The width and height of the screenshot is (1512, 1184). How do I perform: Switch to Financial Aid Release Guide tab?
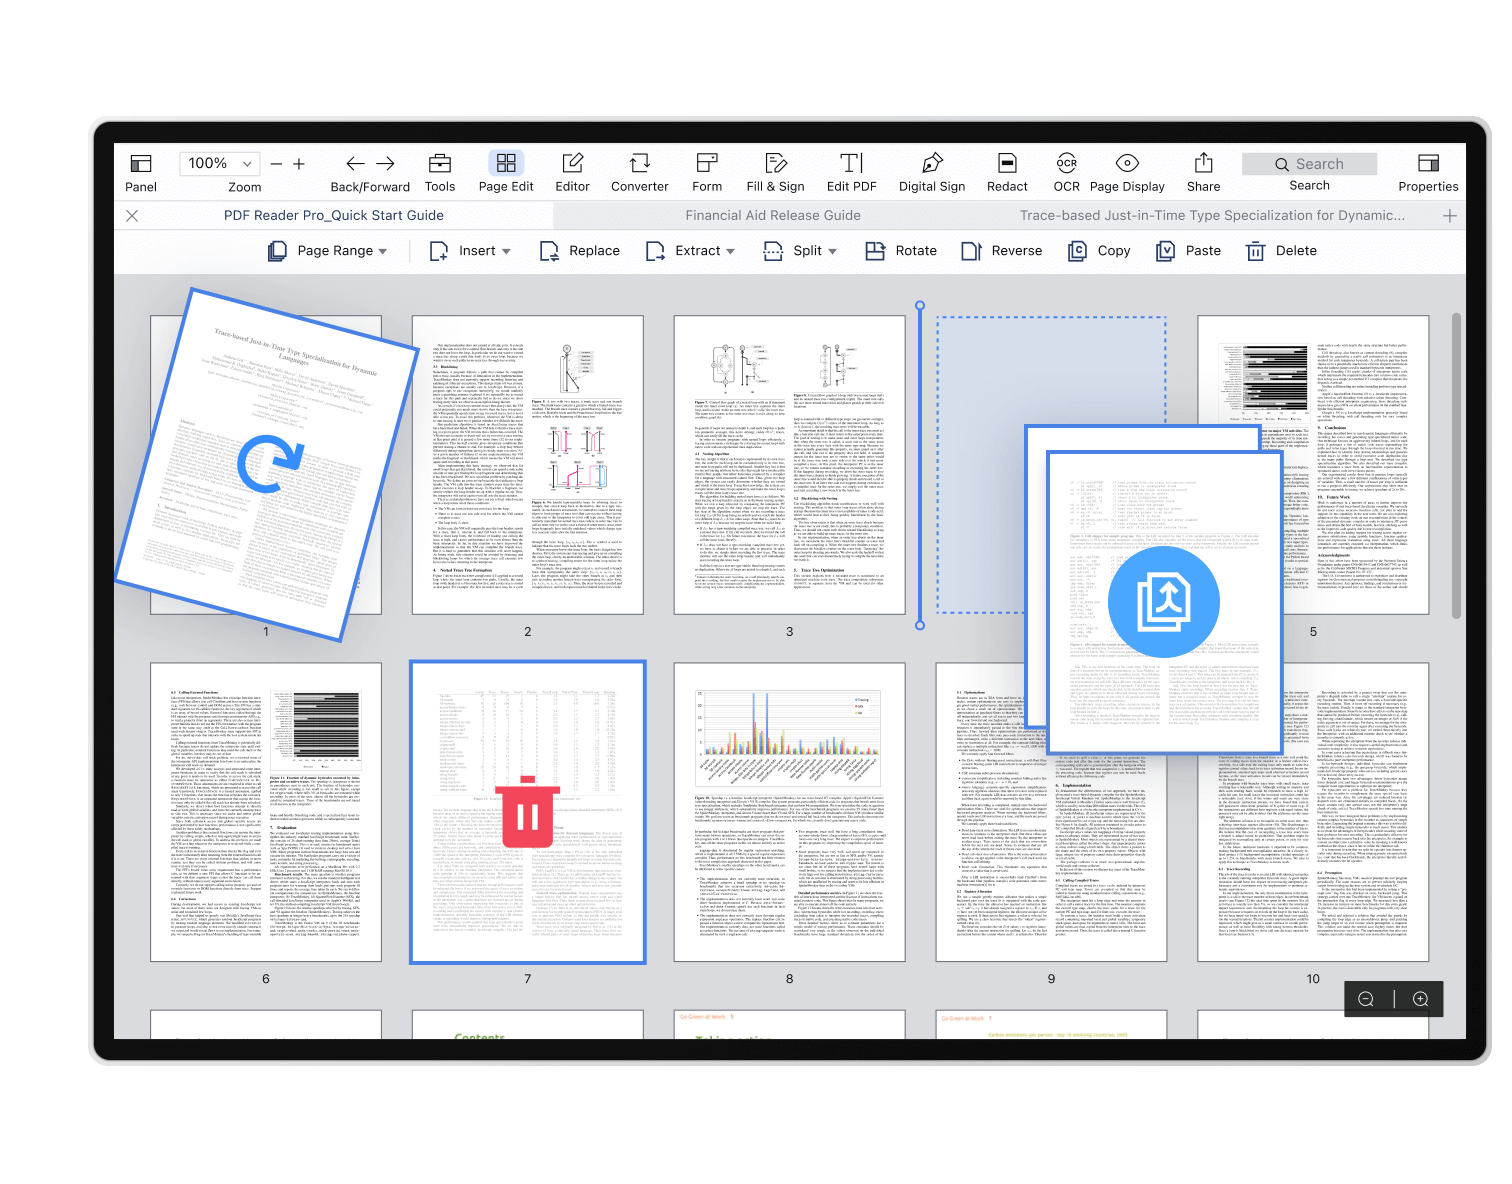pos(772,215)
